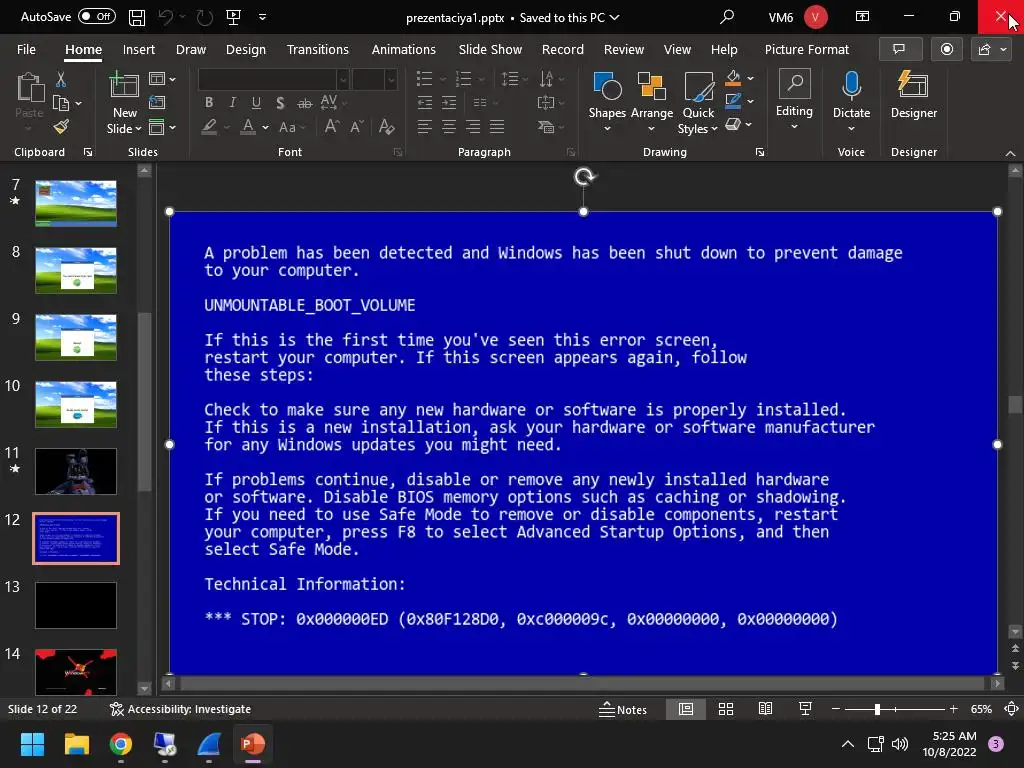The width and height of the screenshot is (1024, 768).
Task: Click the Reset slide icon
Action: [x=157, y=103]
